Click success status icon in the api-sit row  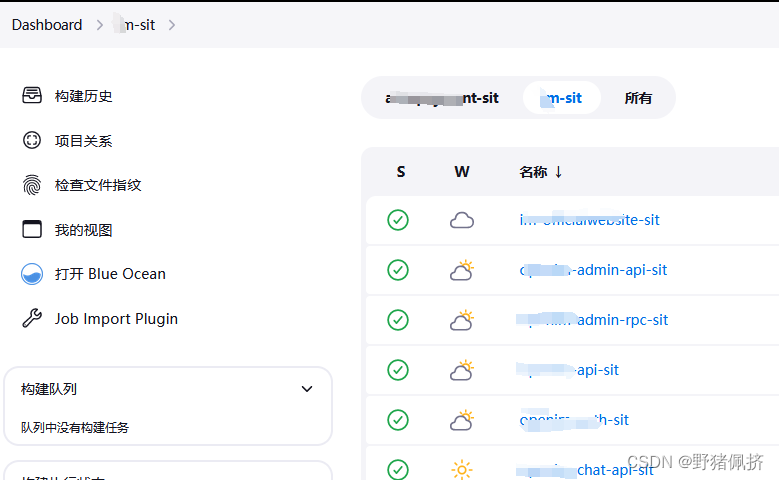[x=398, y=370]
